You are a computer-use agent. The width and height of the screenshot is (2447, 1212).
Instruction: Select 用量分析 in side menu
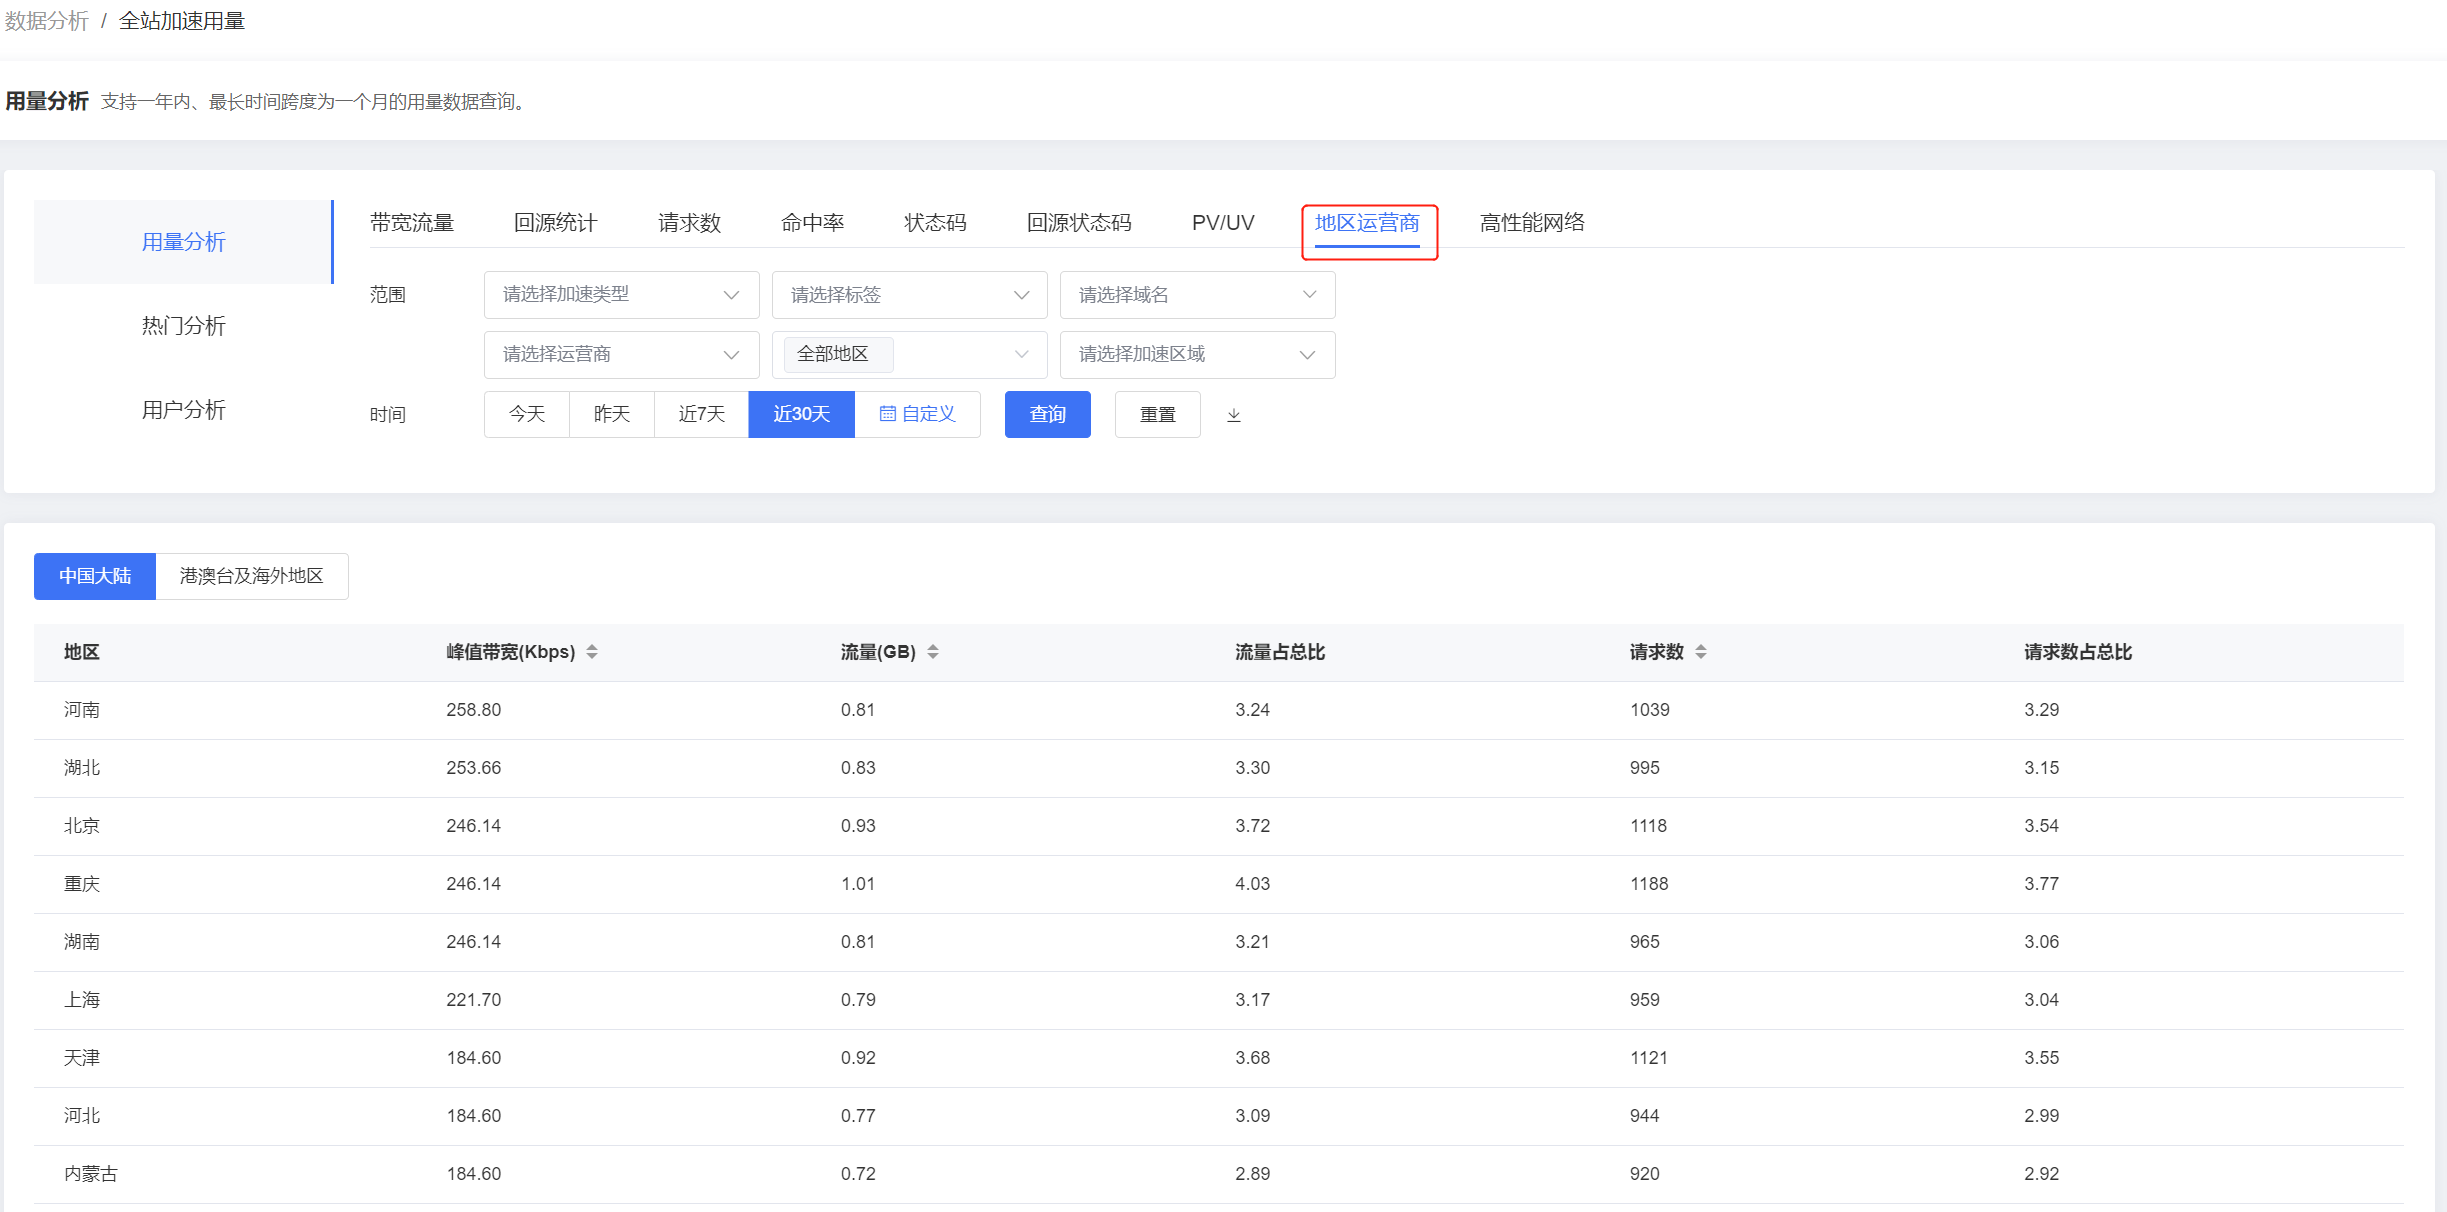click(184, 242)
